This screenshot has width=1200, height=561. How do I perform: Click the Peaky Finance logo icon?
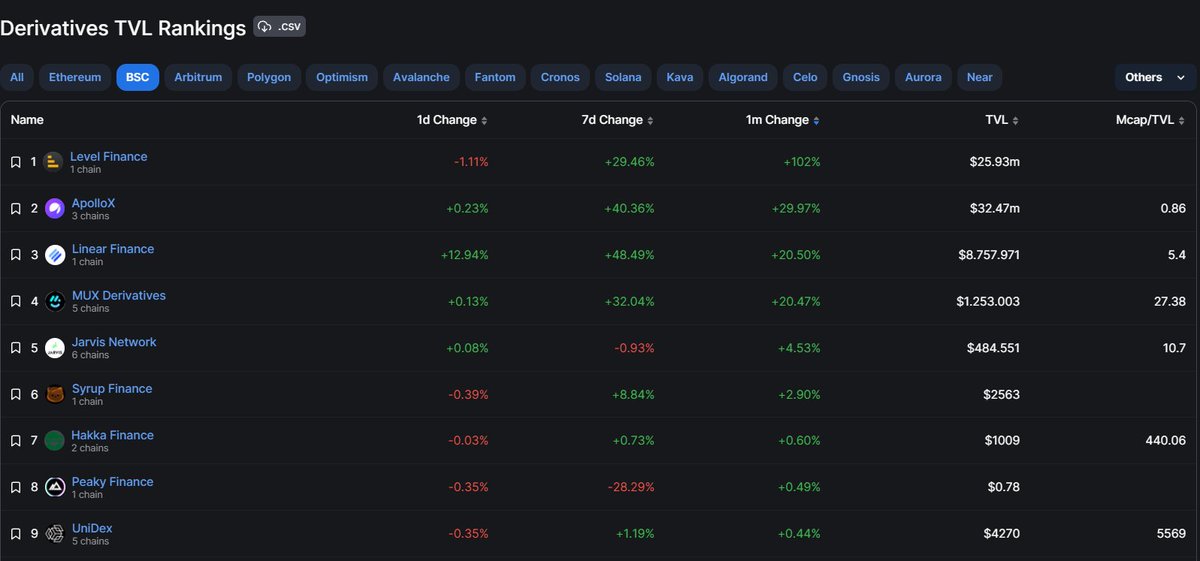click(54, 487)
